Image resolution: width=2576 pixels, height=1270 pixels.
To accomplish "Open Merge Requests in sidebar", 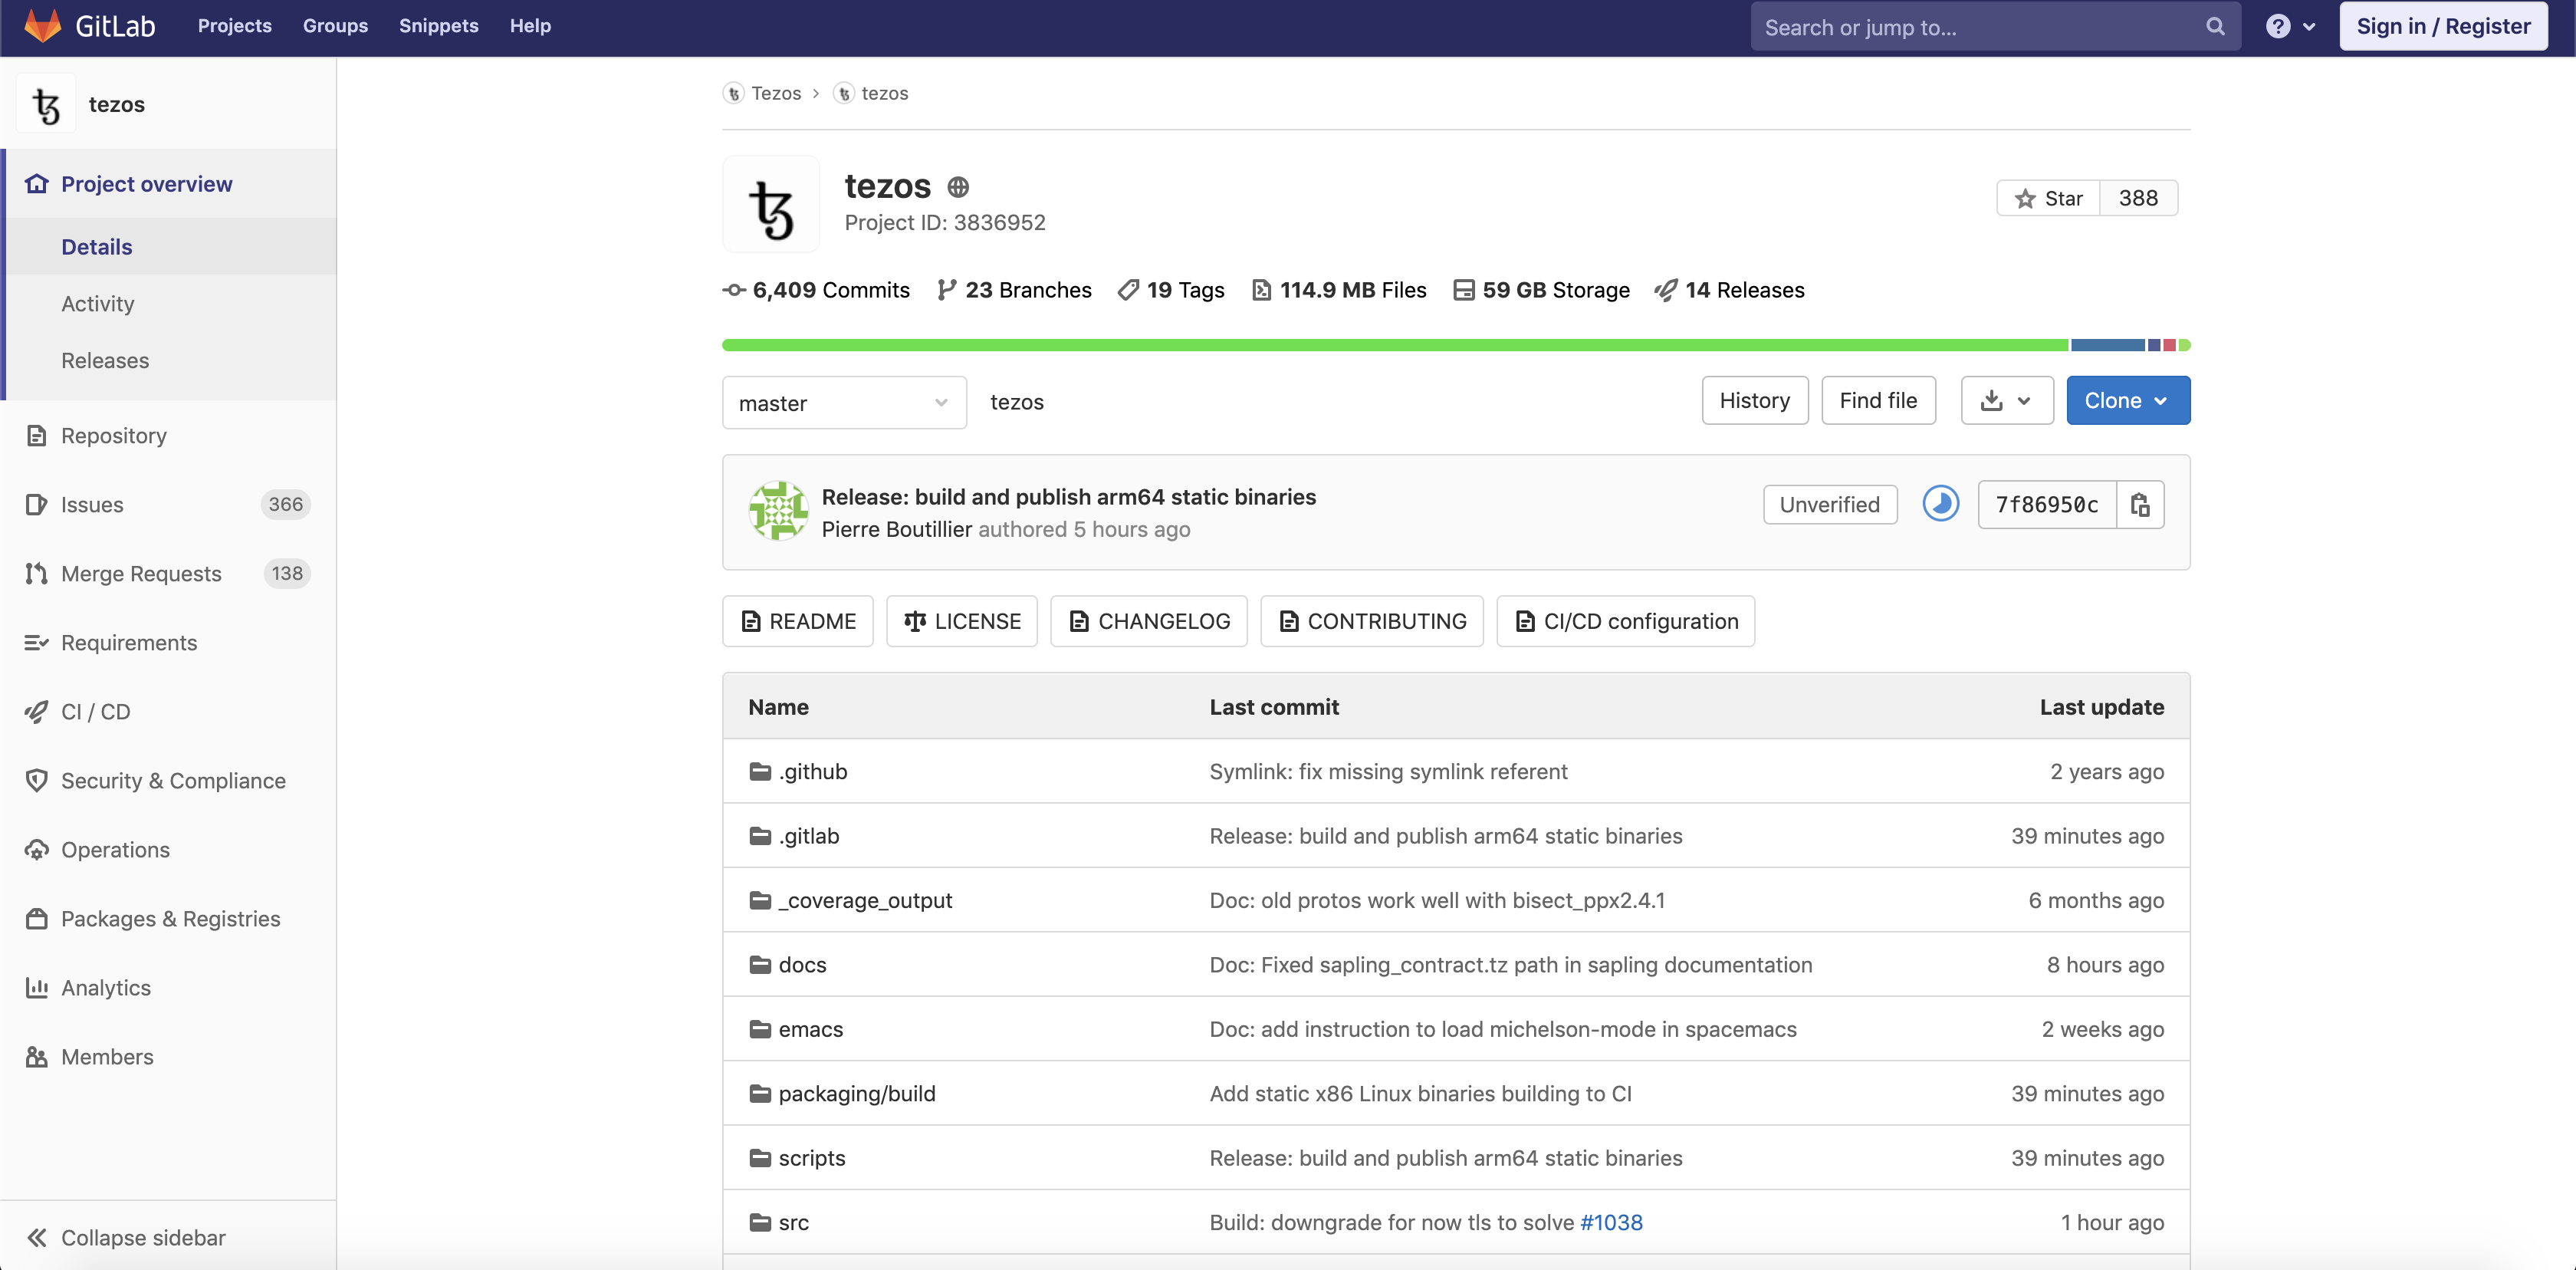I will [x=141, y=574].
